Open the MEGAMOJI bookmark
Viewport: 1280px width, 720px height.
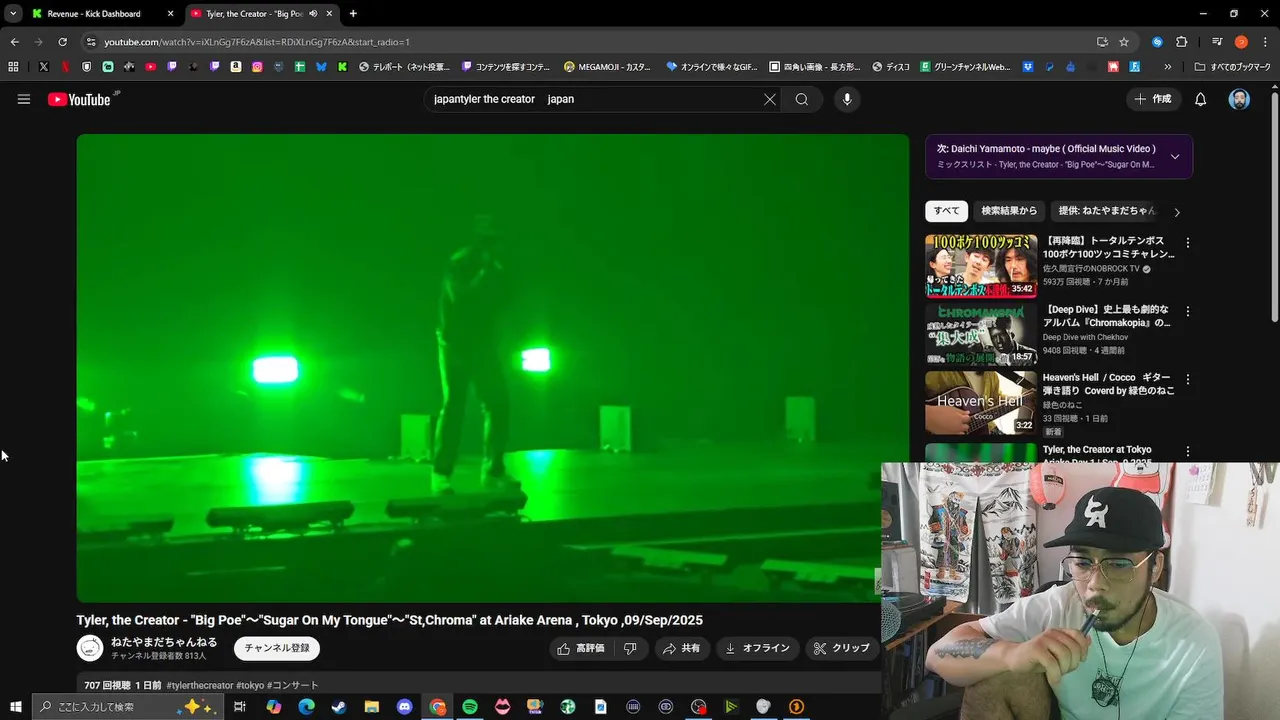click(607, 67)
